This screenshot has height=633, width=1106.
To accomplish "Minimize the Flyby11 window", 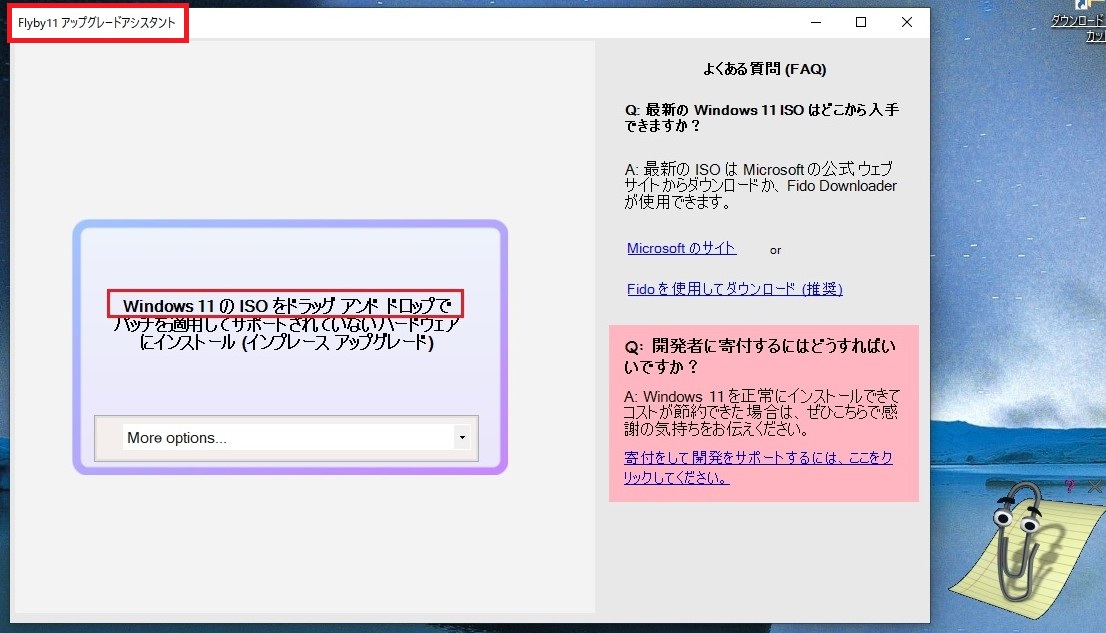I will (x=816, y=23).
